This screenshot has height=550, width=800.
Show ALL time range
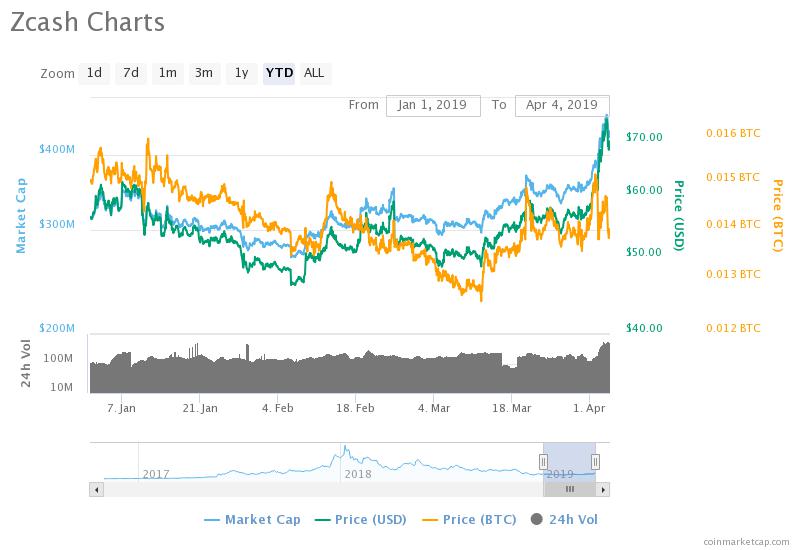coord(315,73)
